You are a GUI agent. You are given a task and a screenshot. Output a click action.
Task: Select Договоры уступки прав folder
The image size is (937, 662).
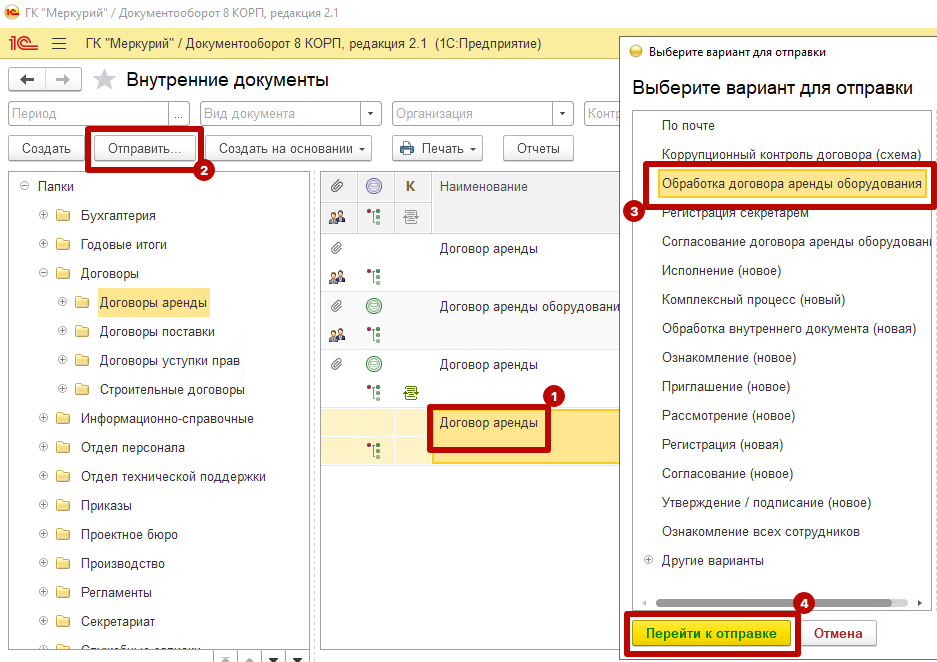(x=170, y=360)
